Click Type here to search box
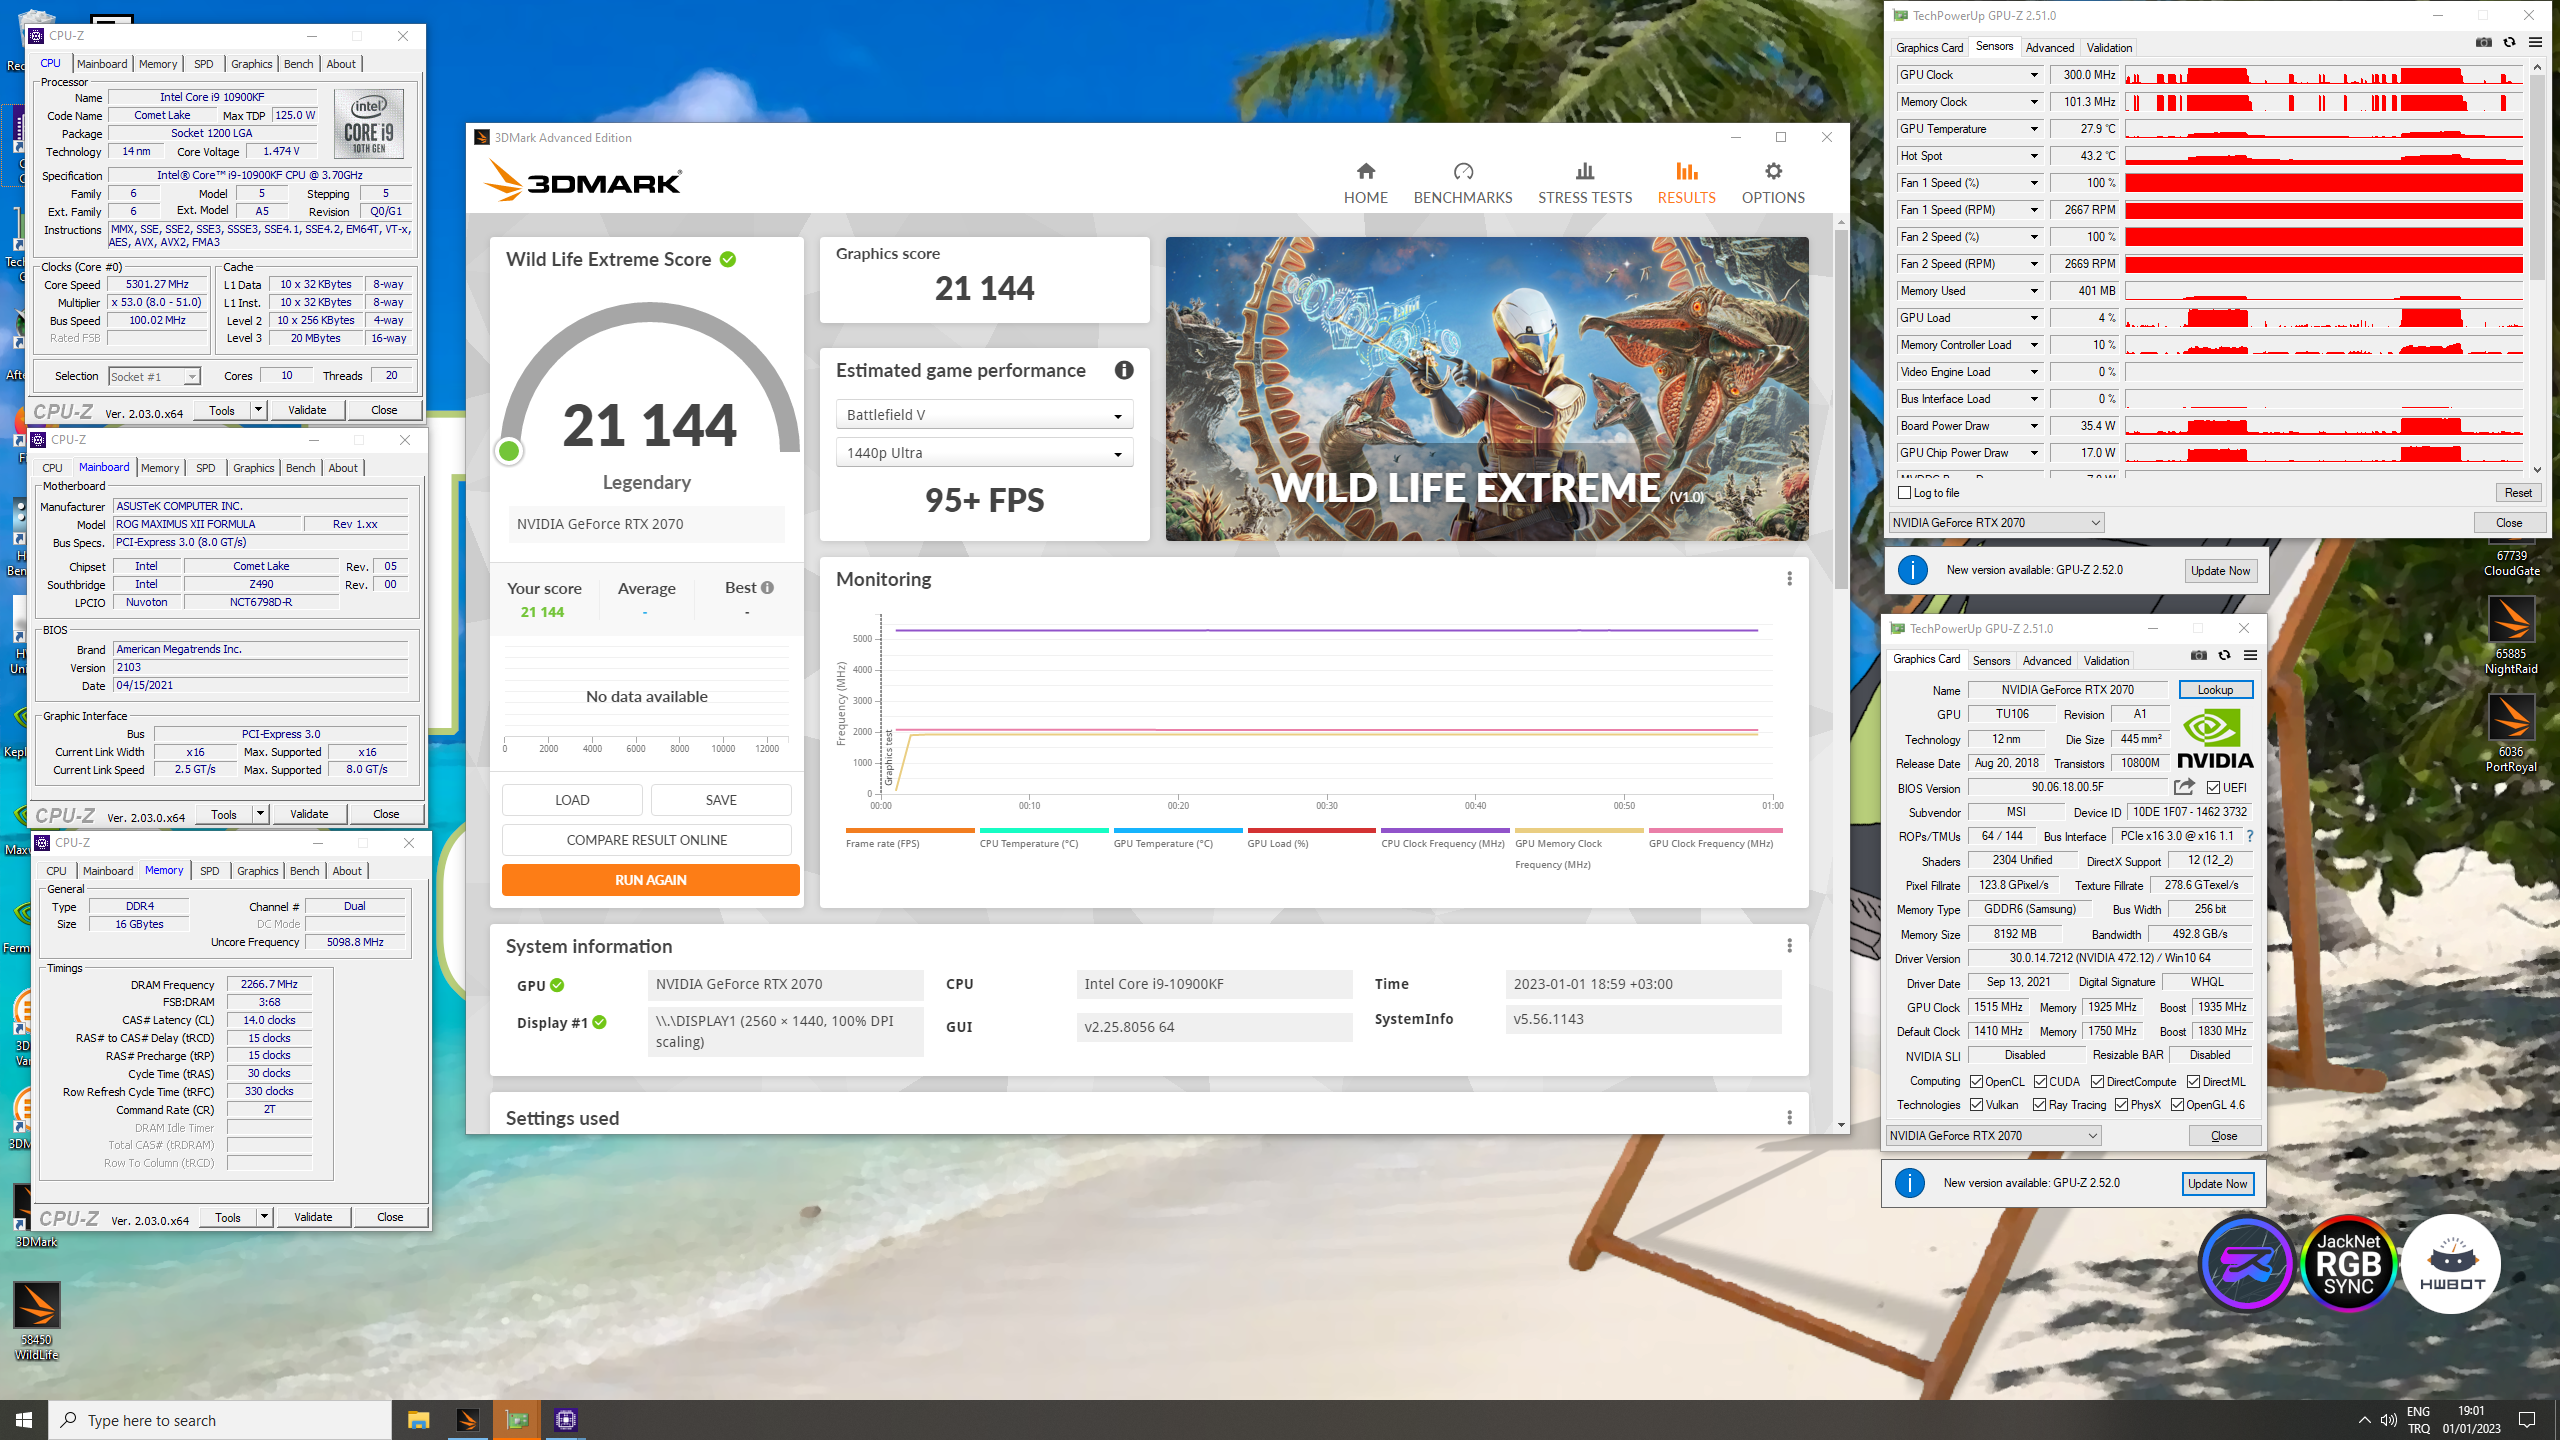This screenshot has height=1440, width=2560. (220, 1420)
